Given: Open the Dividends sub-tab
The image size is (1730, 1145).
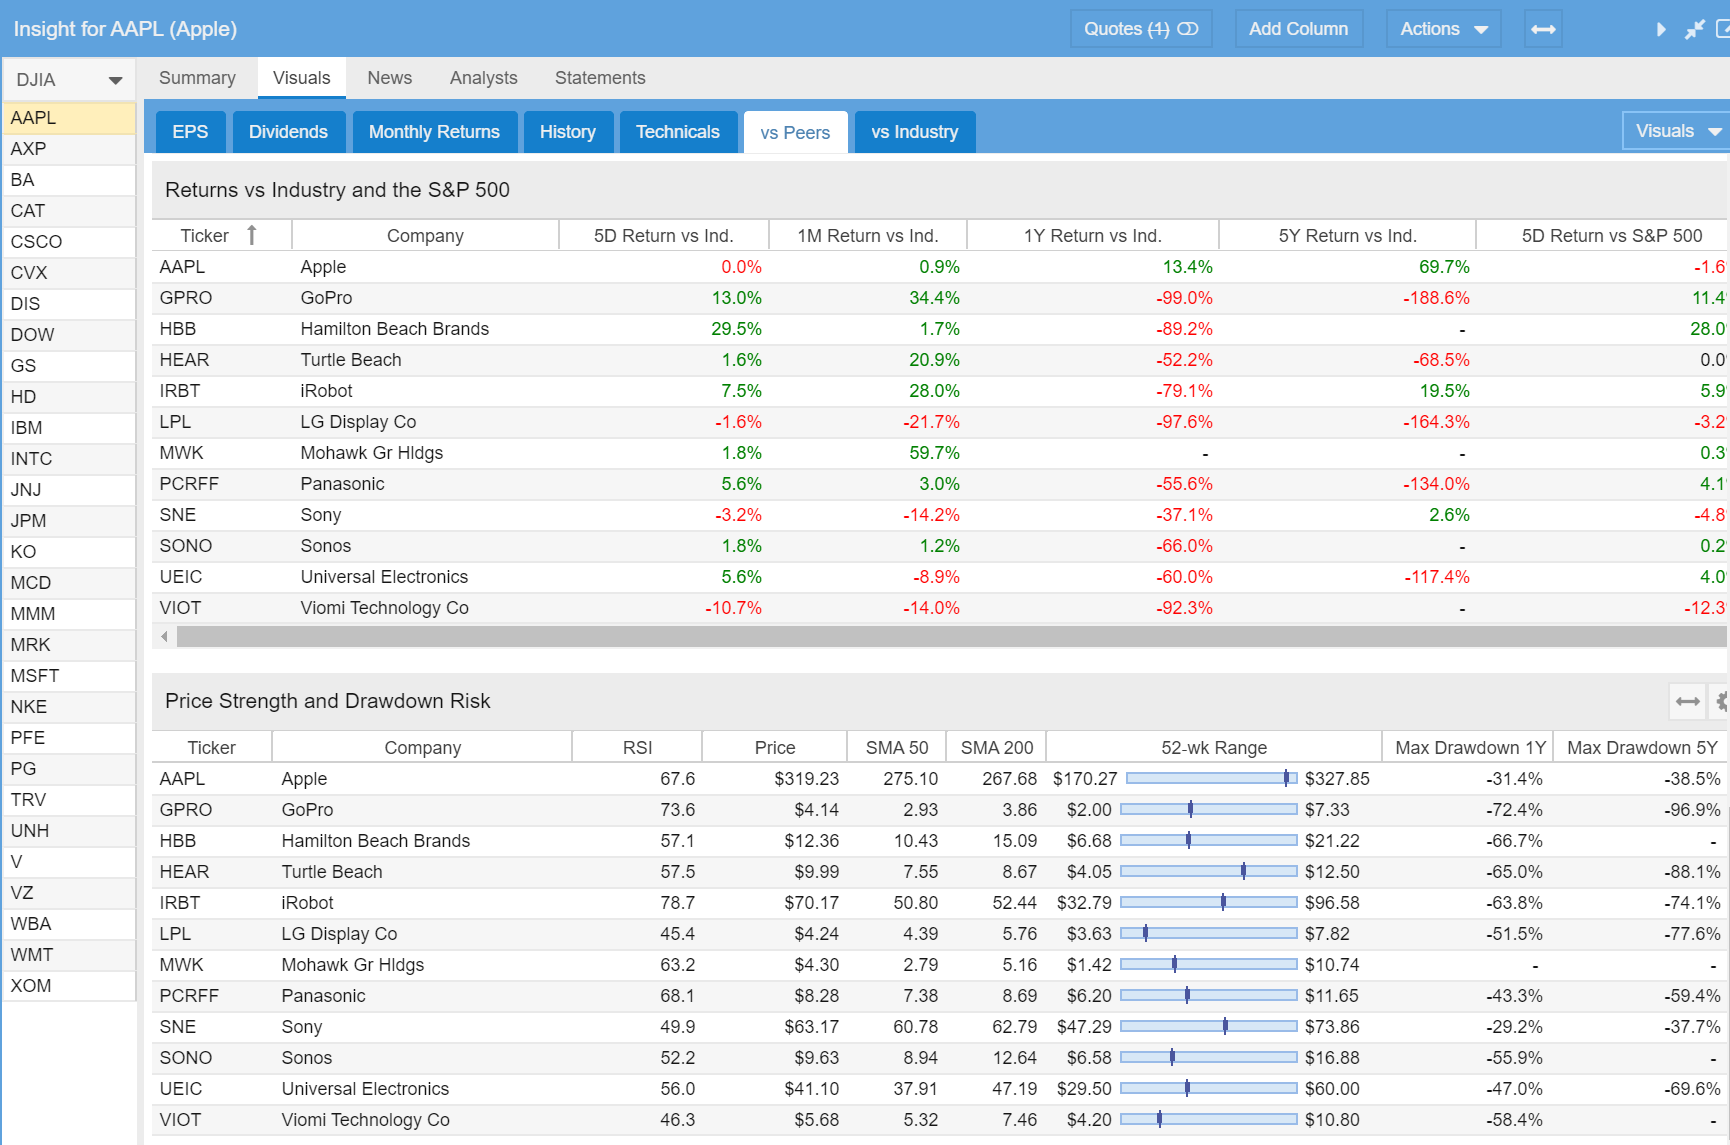Looking at the screenshot, I should coord(288,132).
